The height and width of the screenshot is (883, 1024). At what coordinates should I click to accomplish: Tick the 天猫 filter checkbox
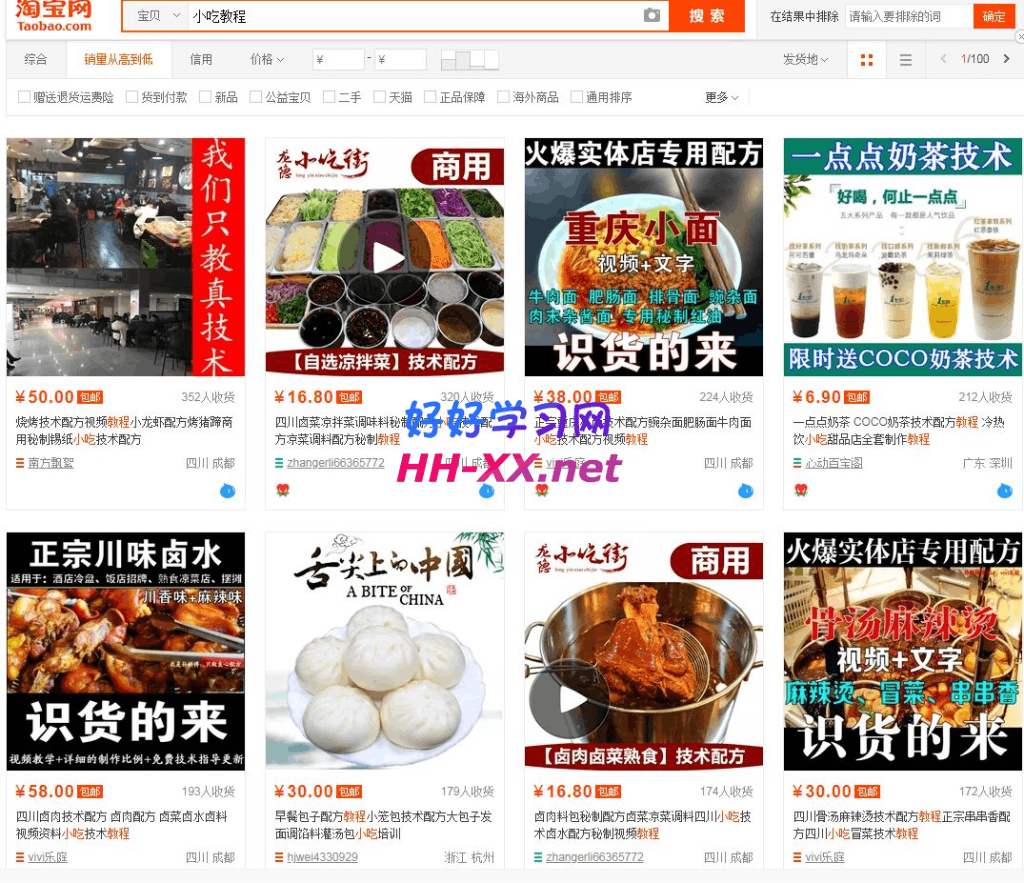[x=380, y=97]
